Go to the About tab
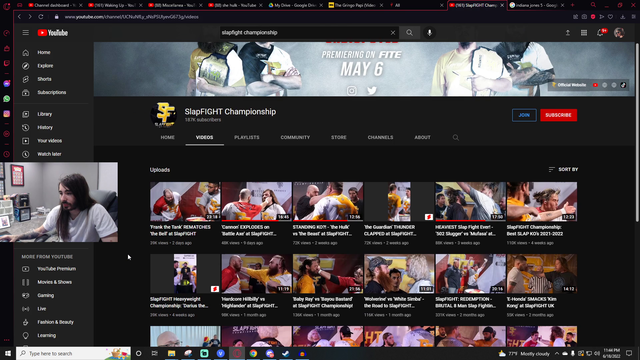640x360 pixels. [x=422, y=138]
